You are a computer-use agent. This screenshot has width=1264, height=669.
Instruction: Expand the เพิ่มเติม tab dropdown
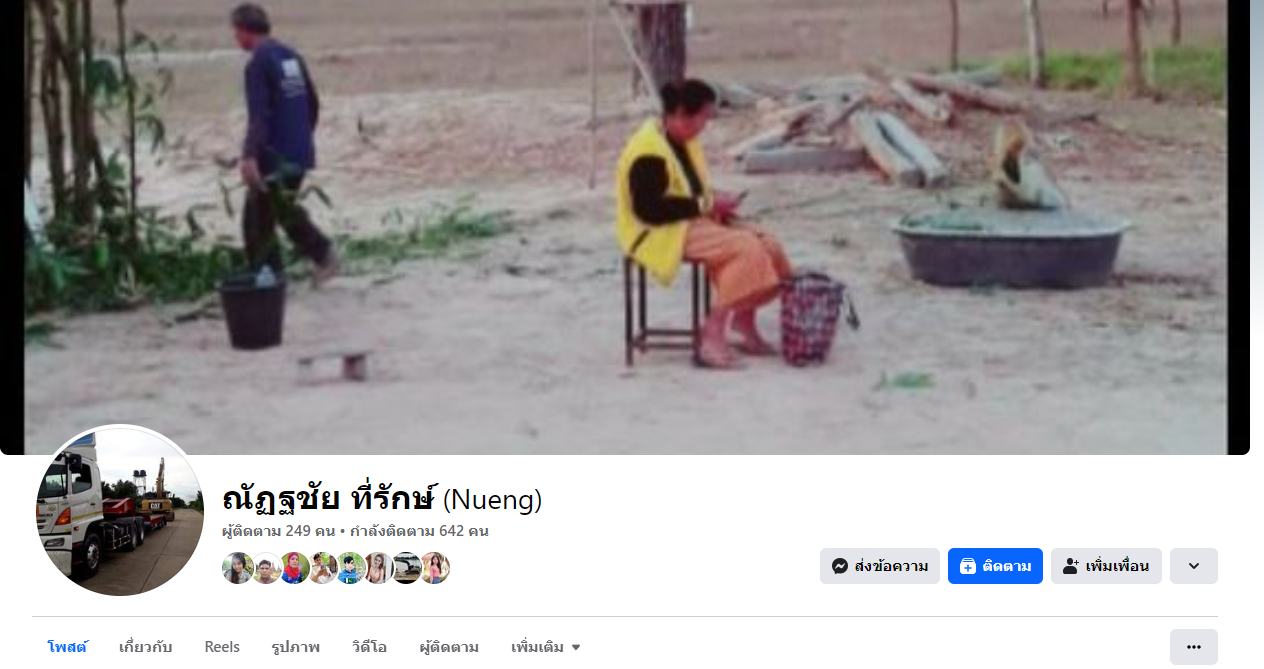click(546, 647)
